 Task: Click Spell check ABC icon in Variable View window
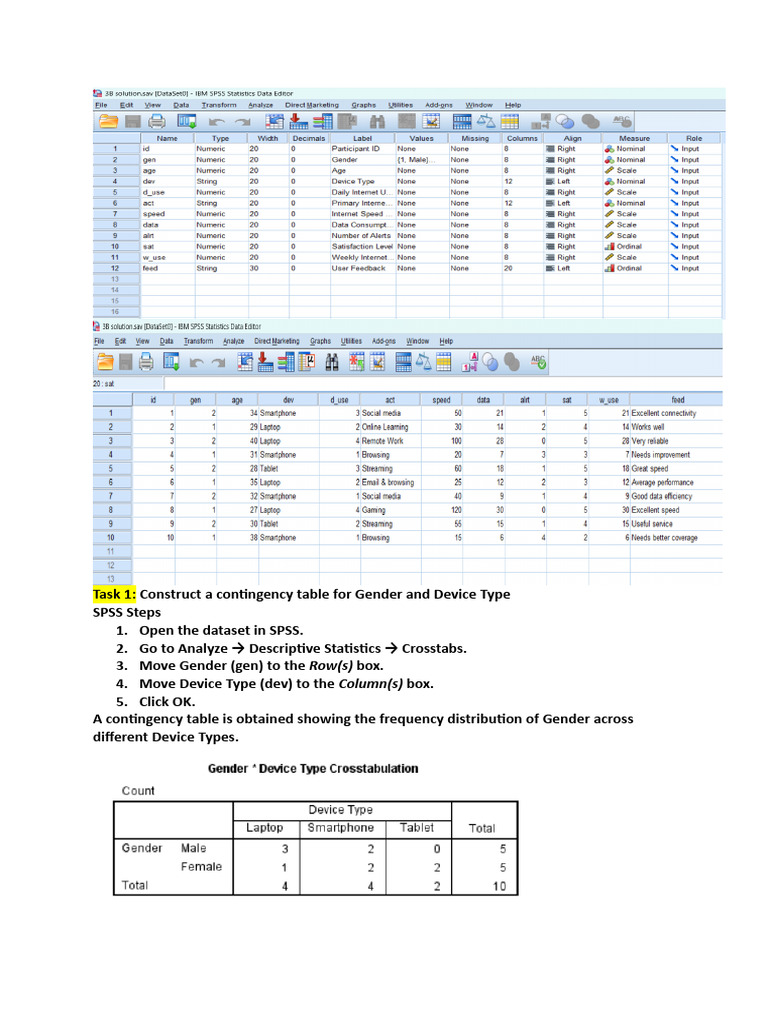(622, 120)
